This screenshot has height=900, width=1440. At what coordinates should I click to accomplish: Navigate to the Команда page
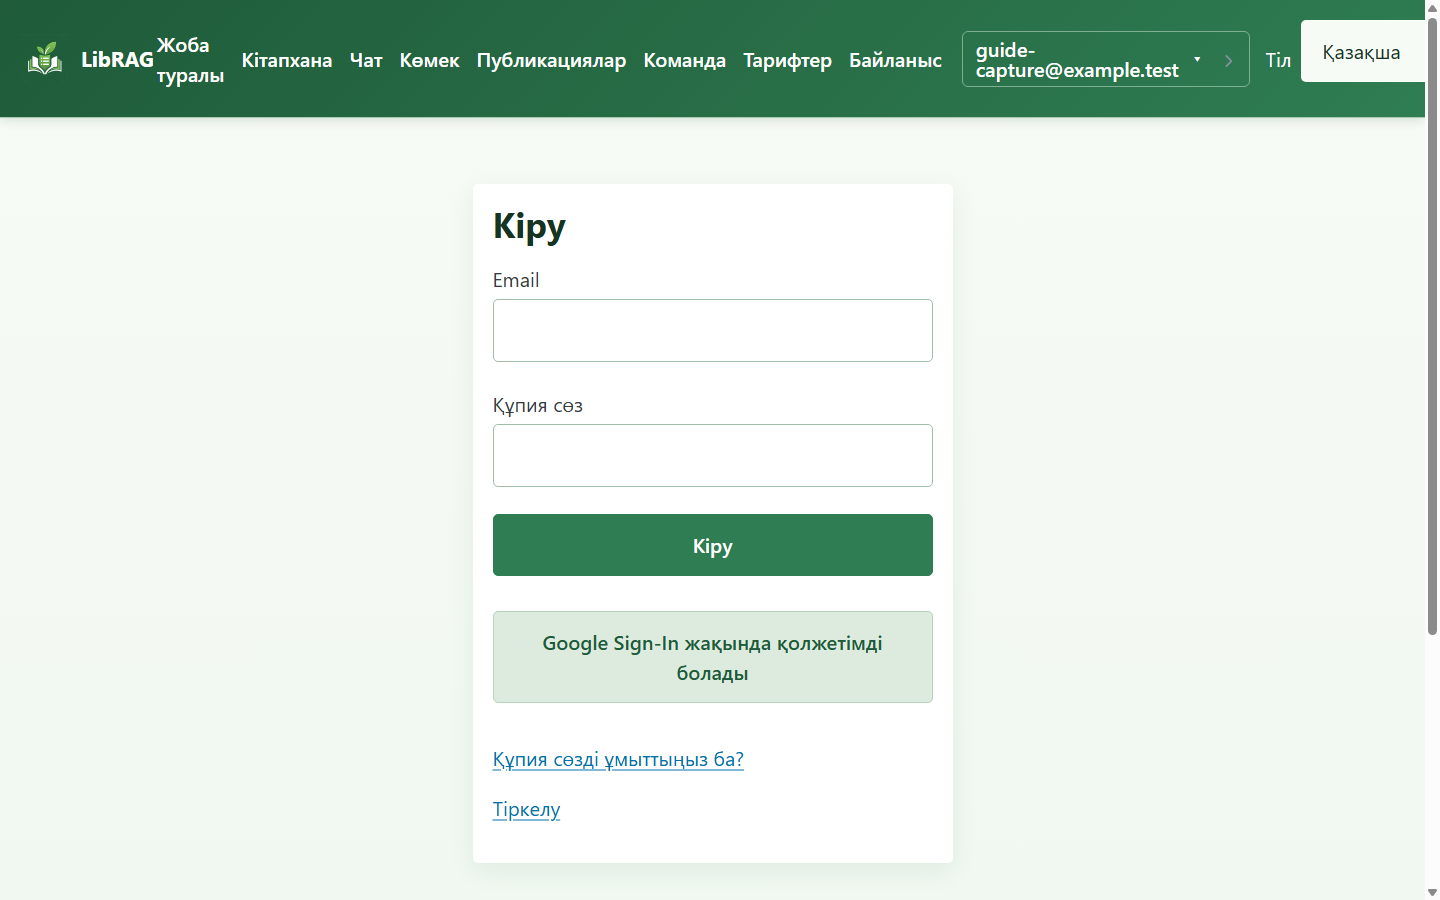(685, 60)
